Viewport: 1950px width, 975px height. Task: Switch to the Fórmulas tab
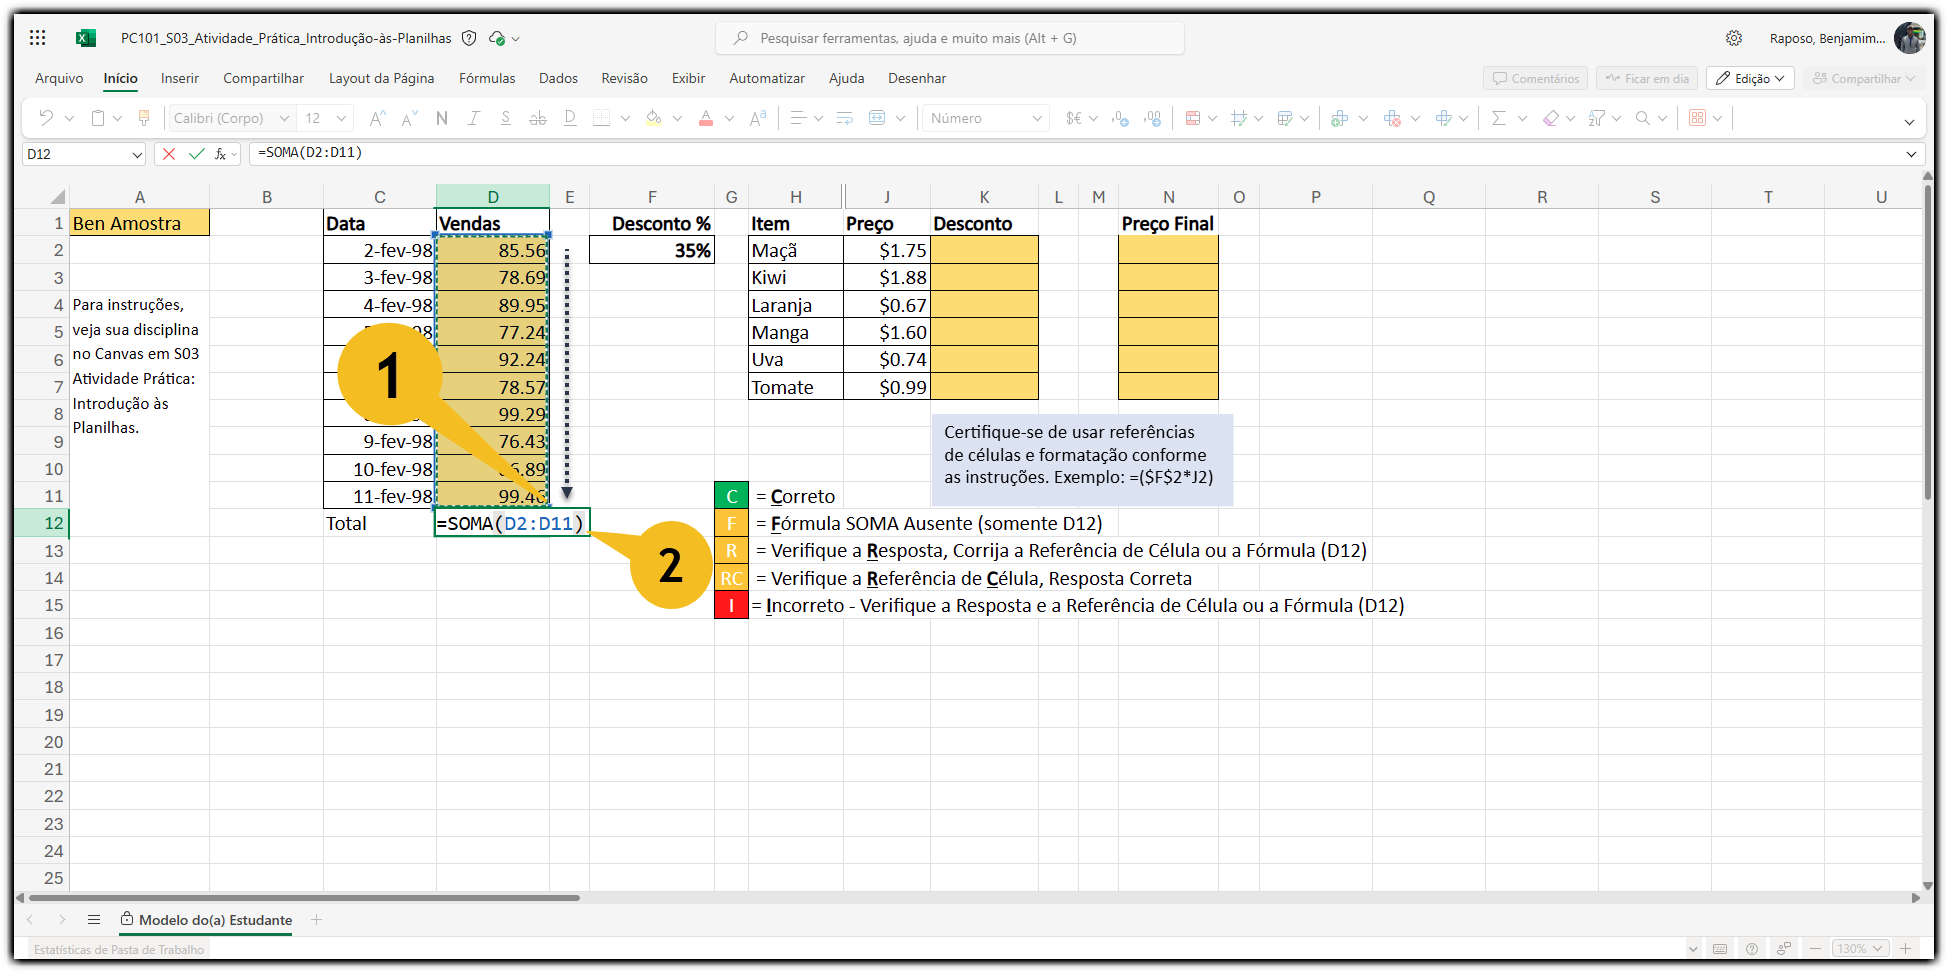(x=487, y=78)
